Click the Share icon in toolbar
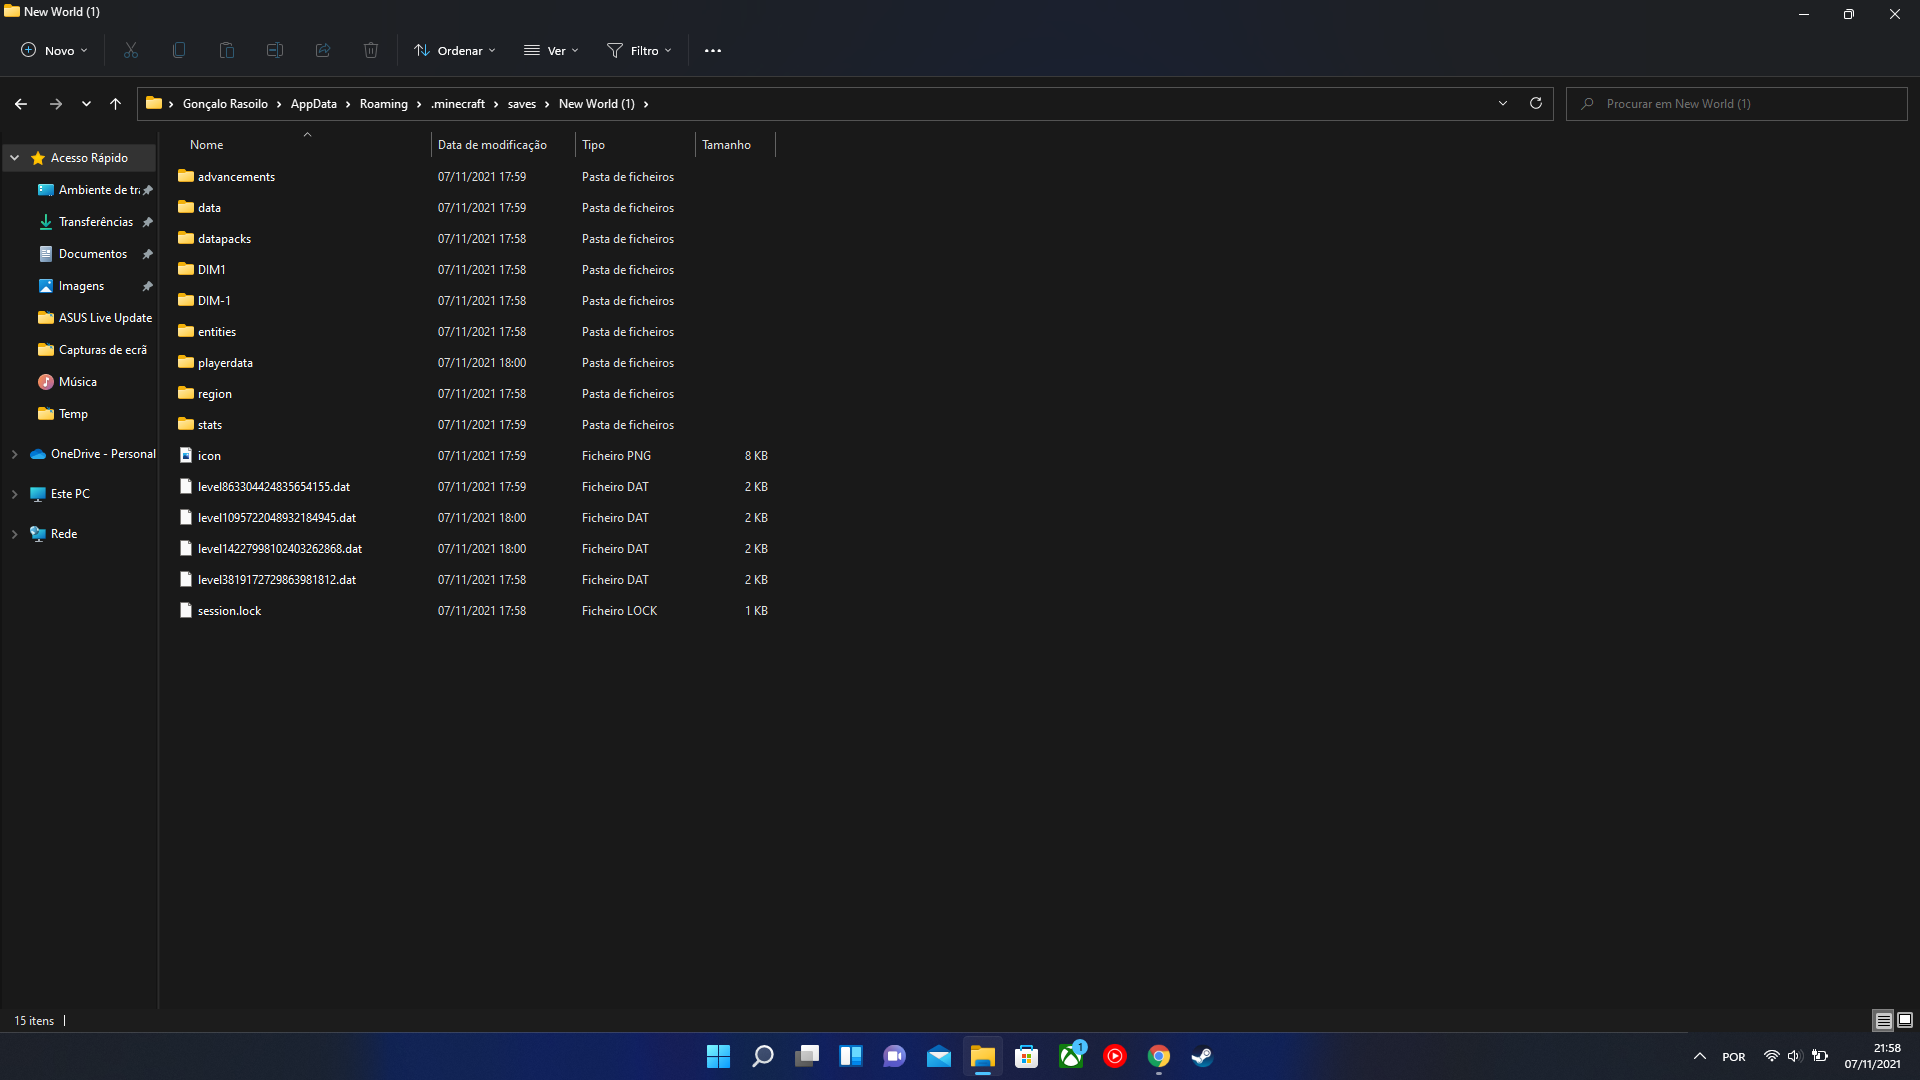 [323, 50]
